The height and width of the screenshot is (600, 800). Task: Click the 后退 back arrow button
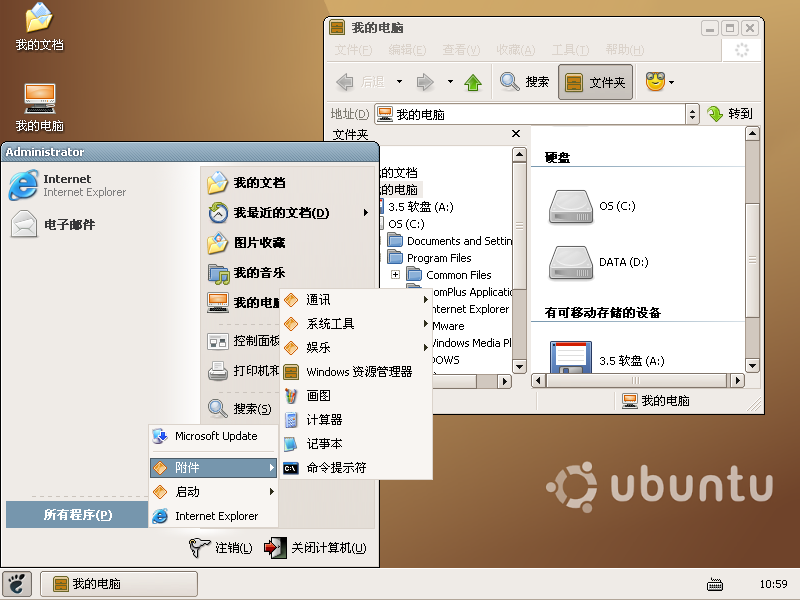point(360,82)
